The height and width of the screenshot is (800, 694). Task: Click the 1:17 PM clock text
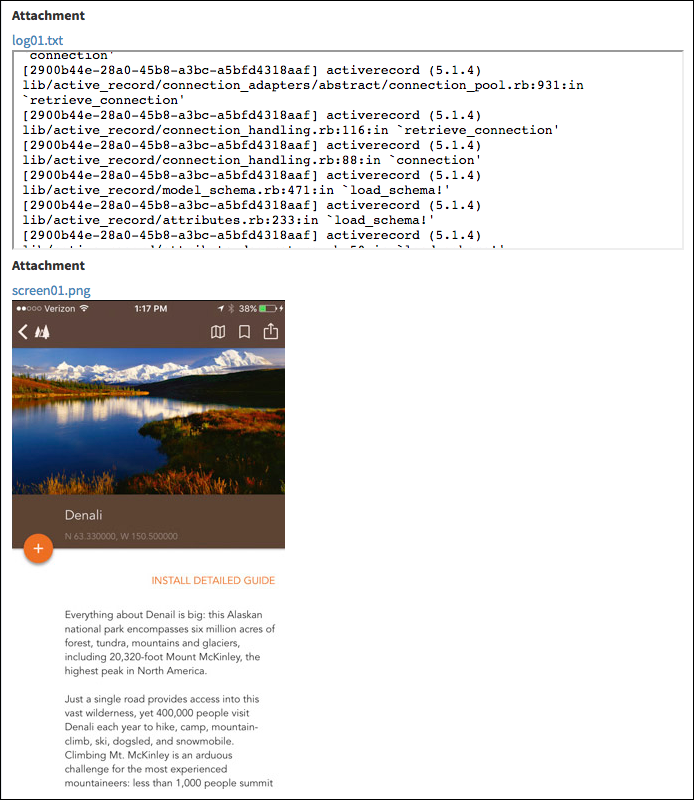tap(151, 308)
